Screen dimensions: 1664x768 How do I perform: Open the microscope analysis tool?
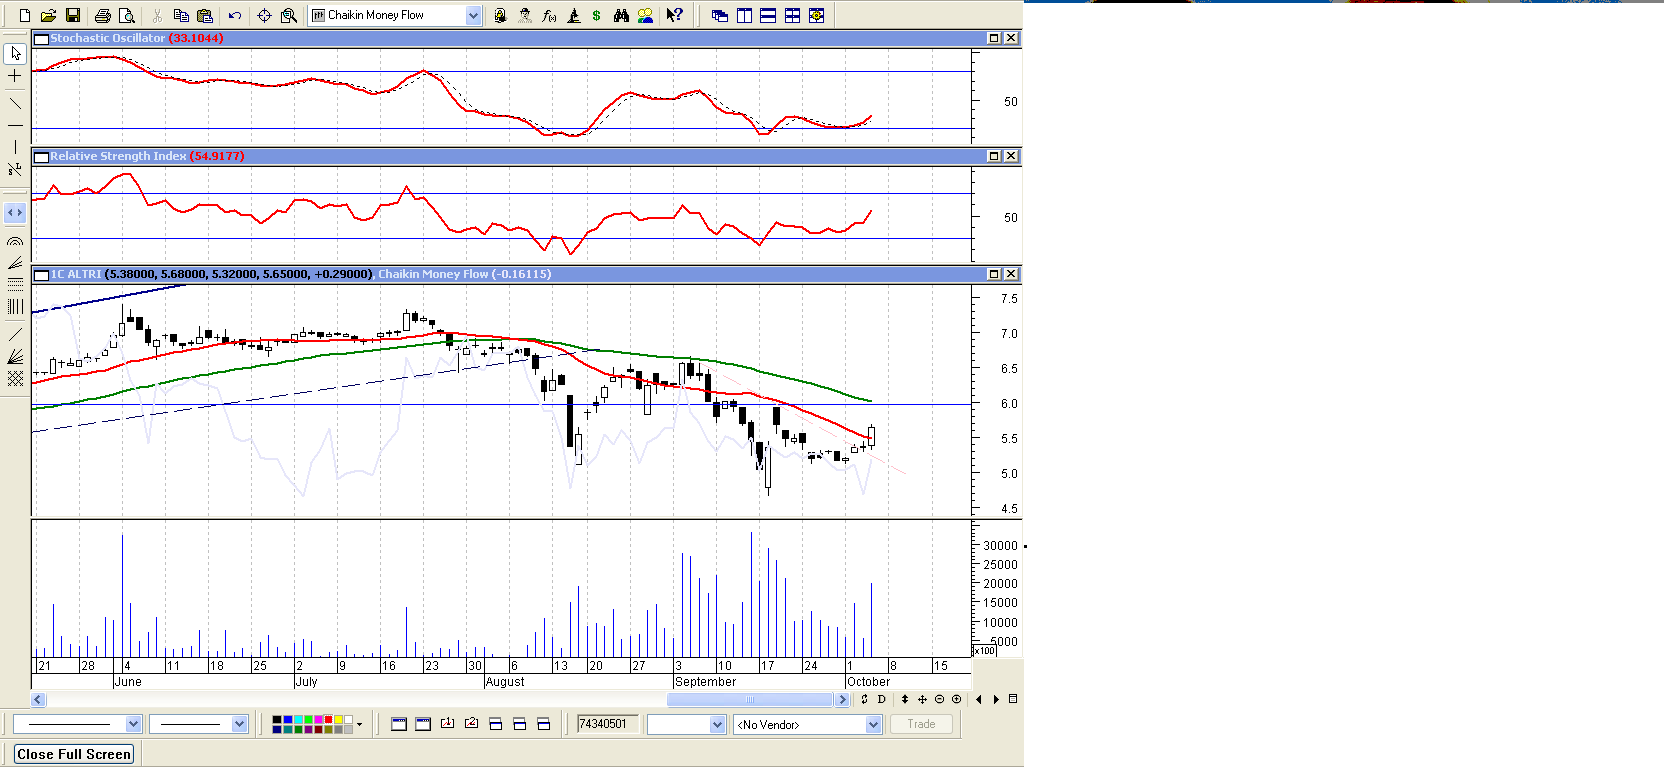pos(573,15)
